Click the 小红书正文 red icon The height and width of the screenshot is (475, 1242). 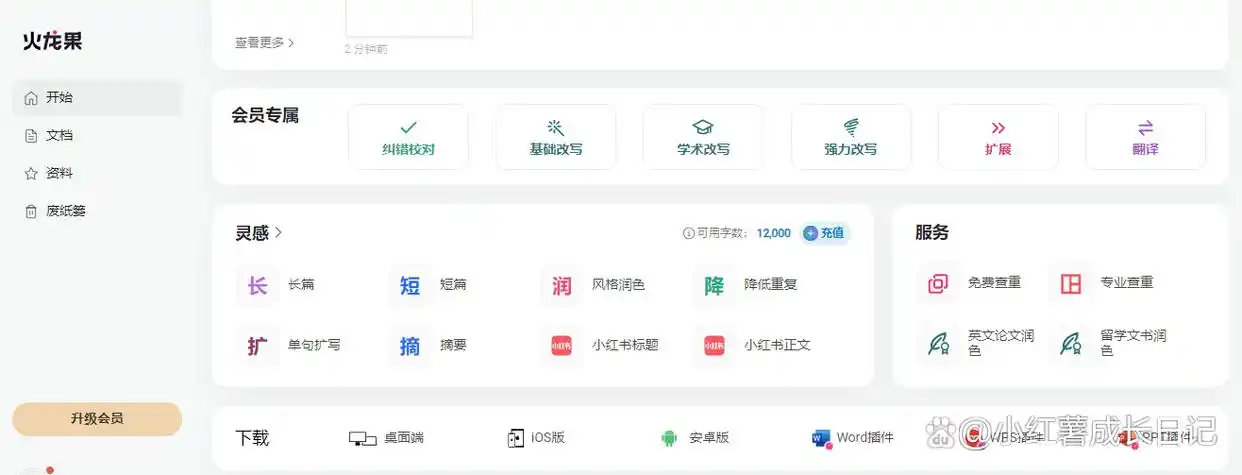(x=713, y=346)
